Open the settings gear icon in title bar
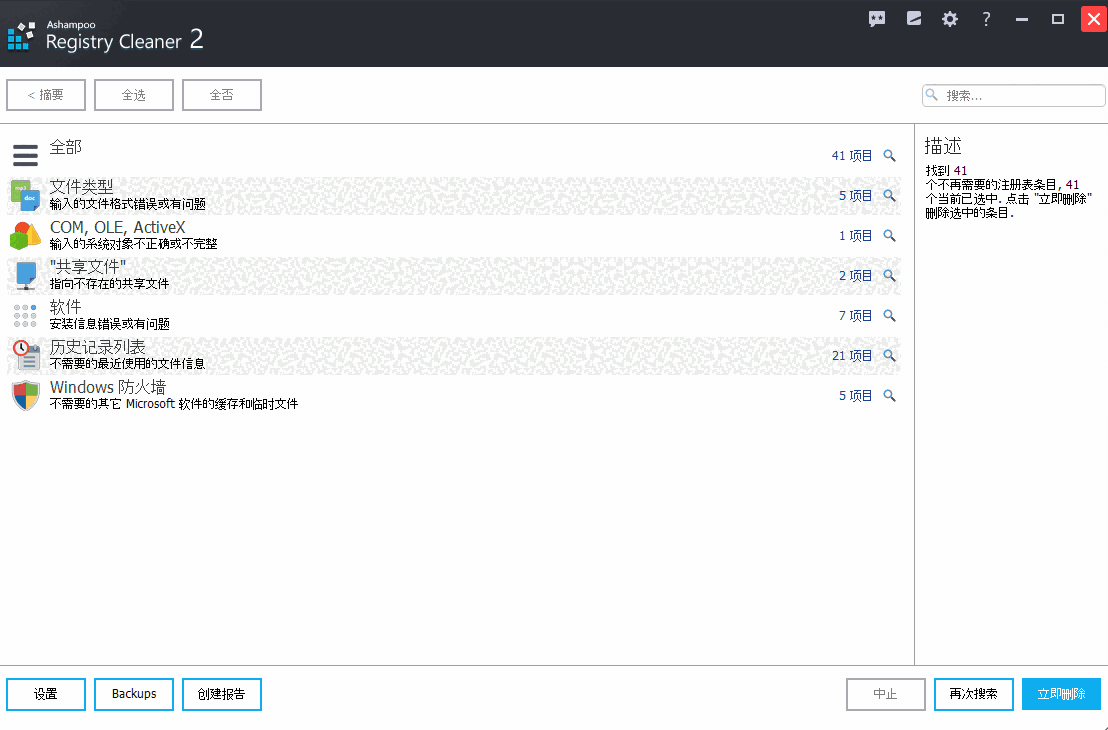The width and height of the screenshot is (1108, 730). [949, 18]
